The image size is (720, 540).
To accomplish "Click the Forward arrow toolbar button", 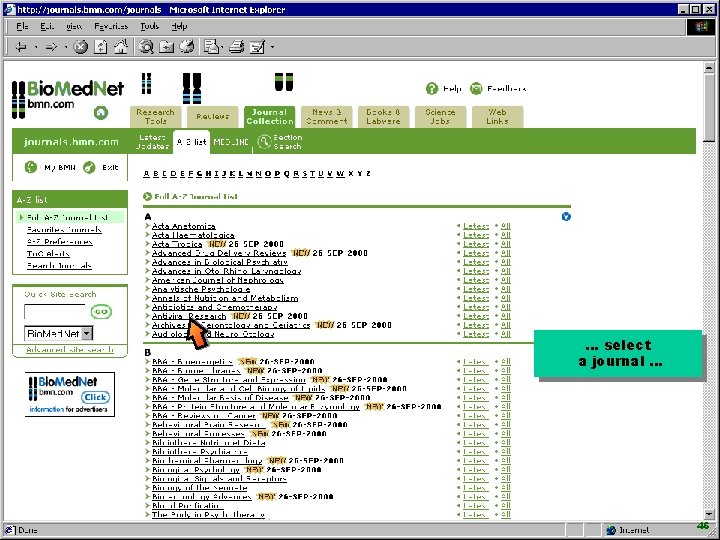I will (x=51, y=47).
